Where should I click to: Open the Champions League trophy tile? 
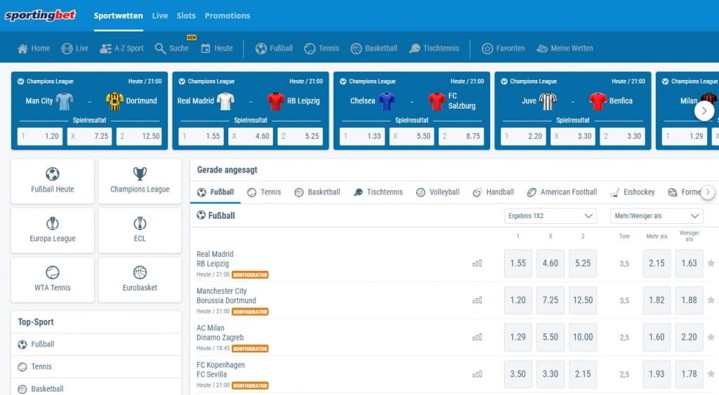[x=140, y=181]
